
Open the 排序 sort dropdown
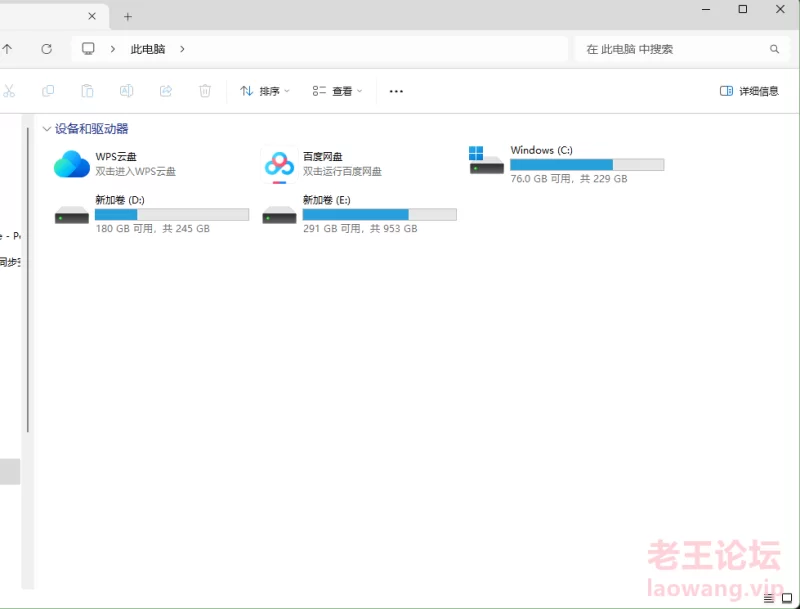point(265,91)
